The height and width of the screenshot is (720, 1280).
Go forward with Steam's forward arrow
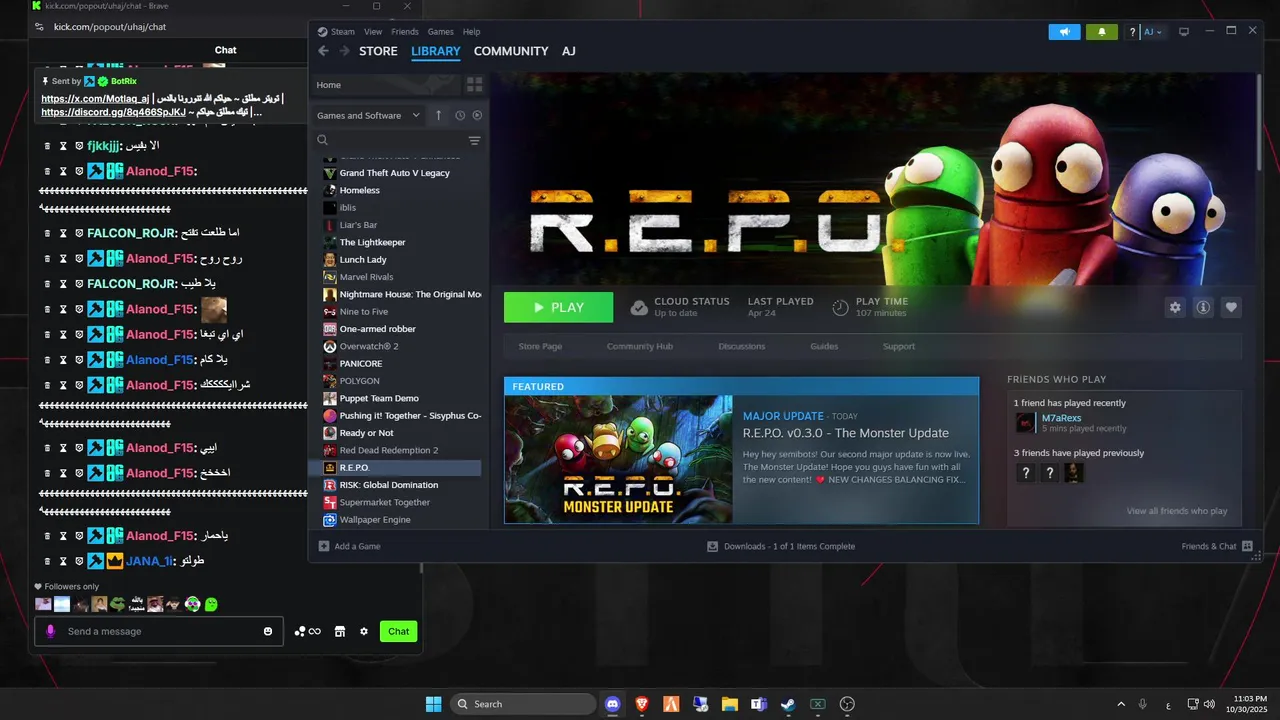click(x=344, y=51)
